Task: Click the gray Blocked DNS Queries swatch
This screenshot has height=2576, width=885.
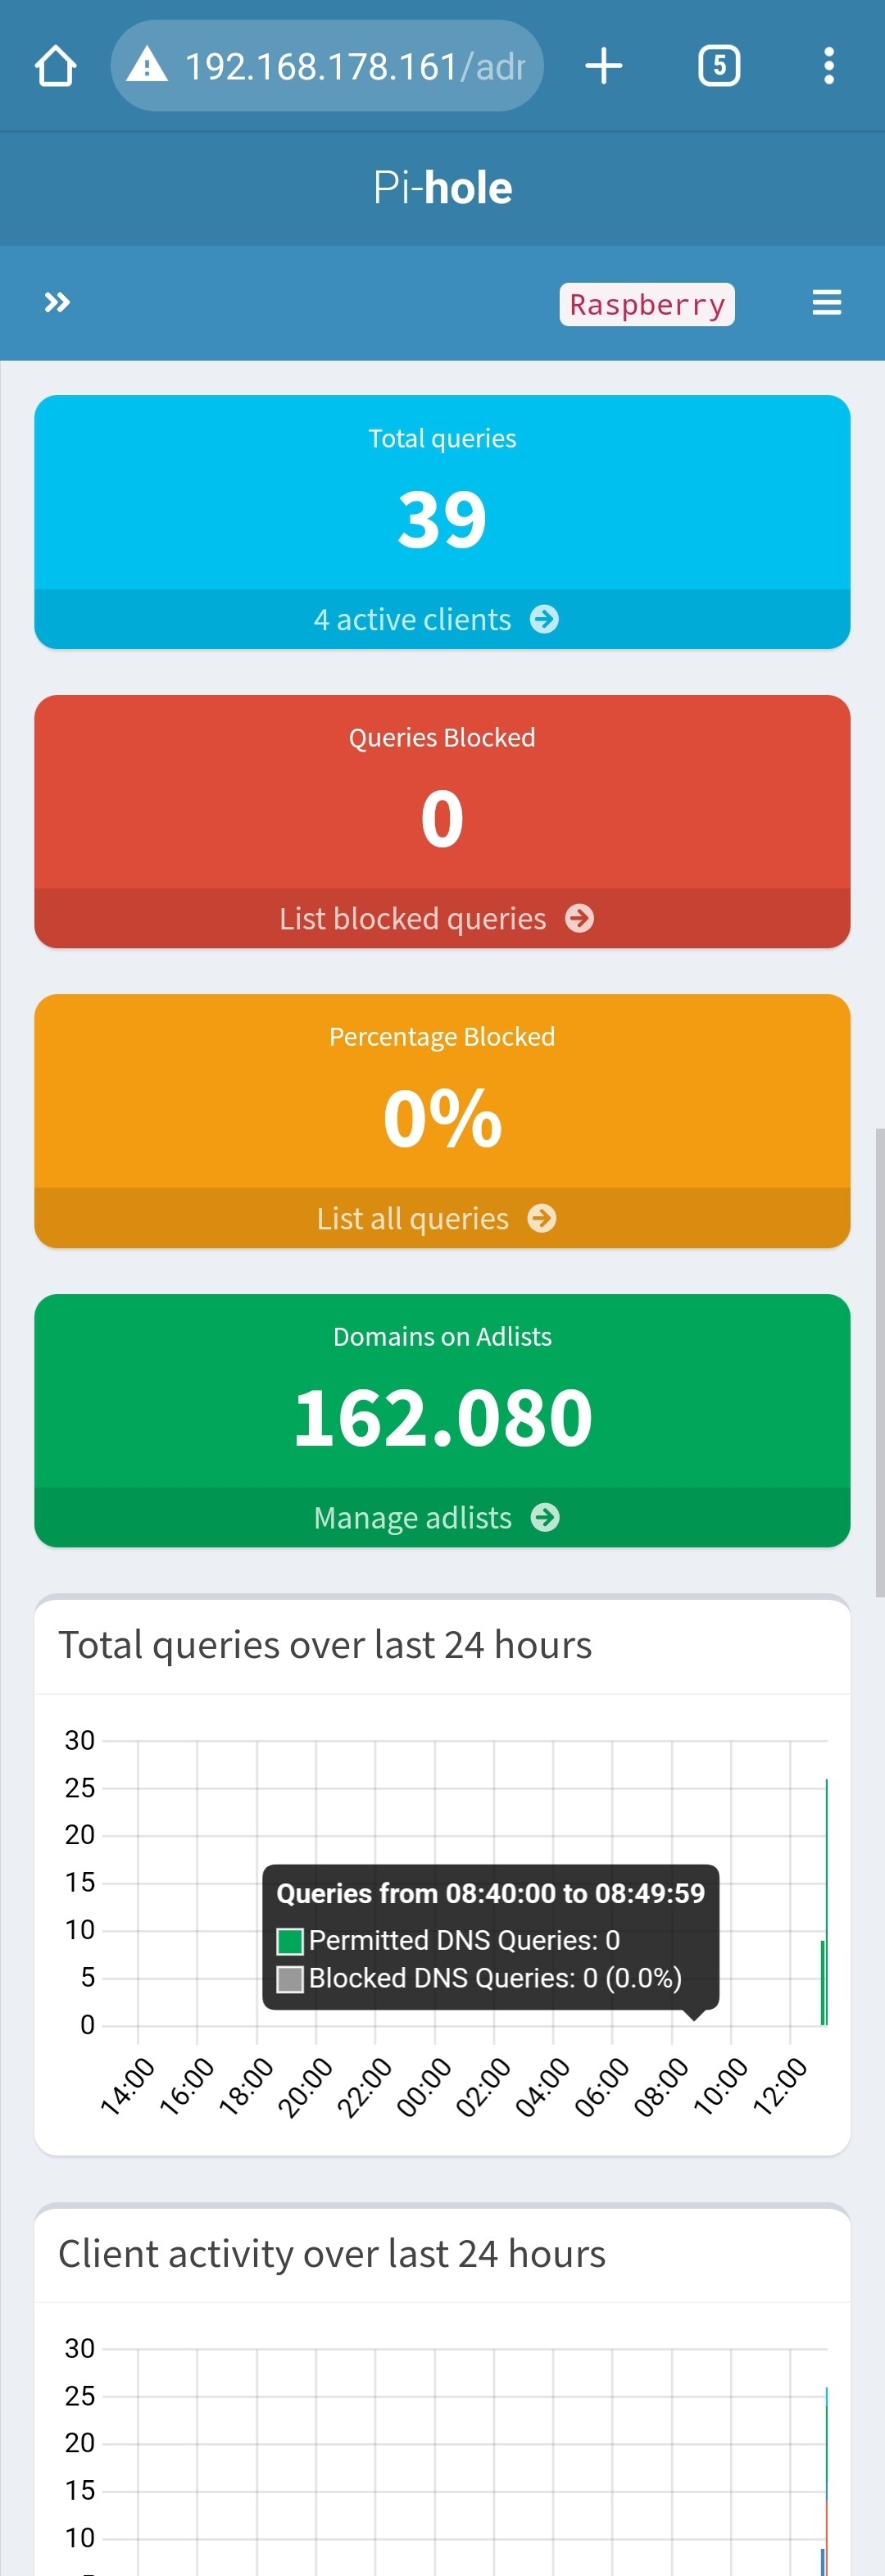Action: [x=290, y=1979]
